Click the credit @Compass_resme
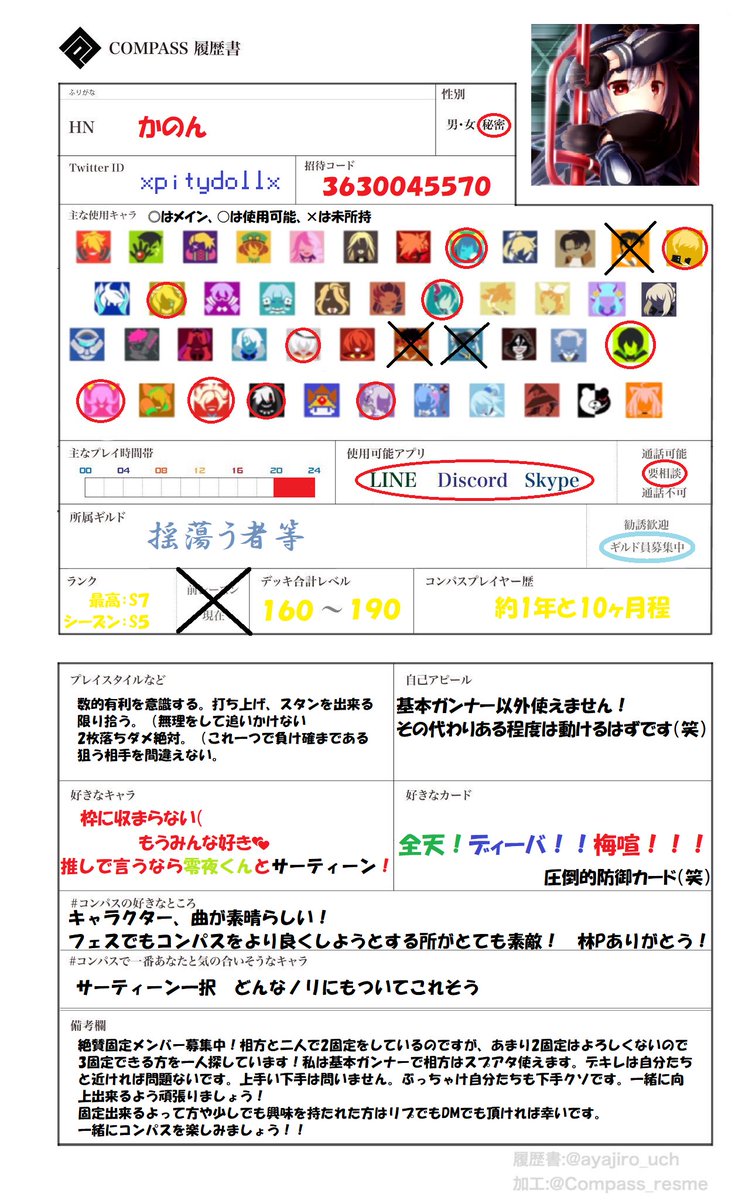The image size is (735, 1200). point(632,1184)
